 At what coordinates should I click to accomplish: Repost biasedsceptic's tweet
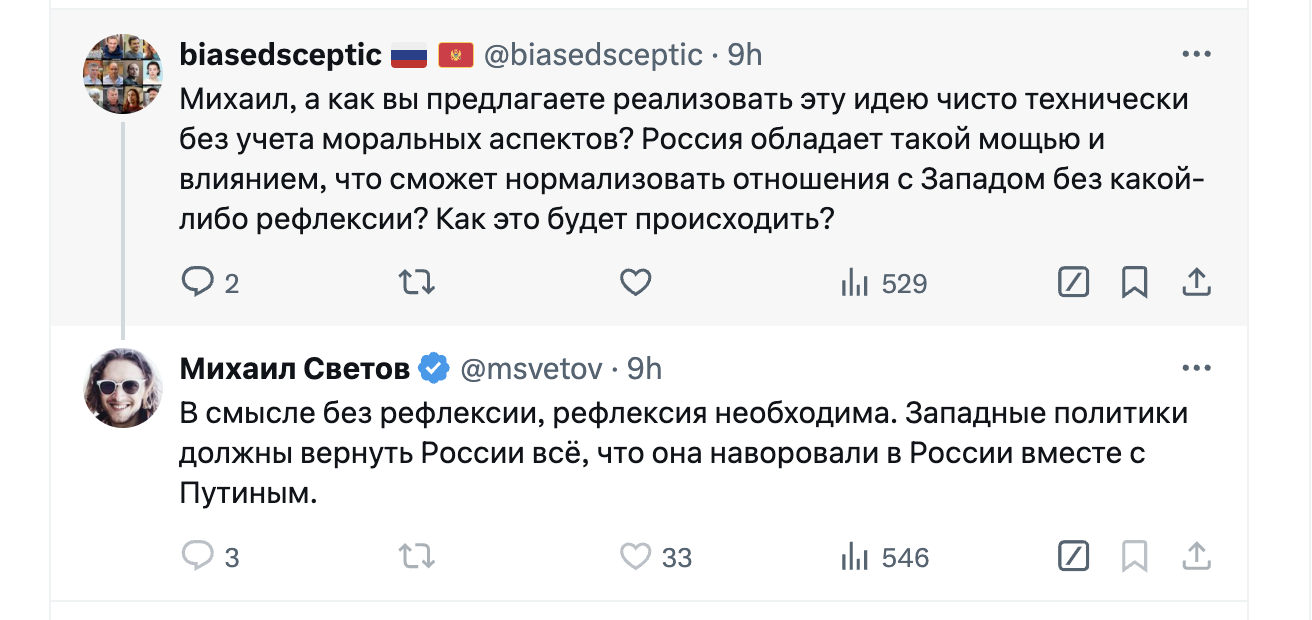click(x=416, y=284)
